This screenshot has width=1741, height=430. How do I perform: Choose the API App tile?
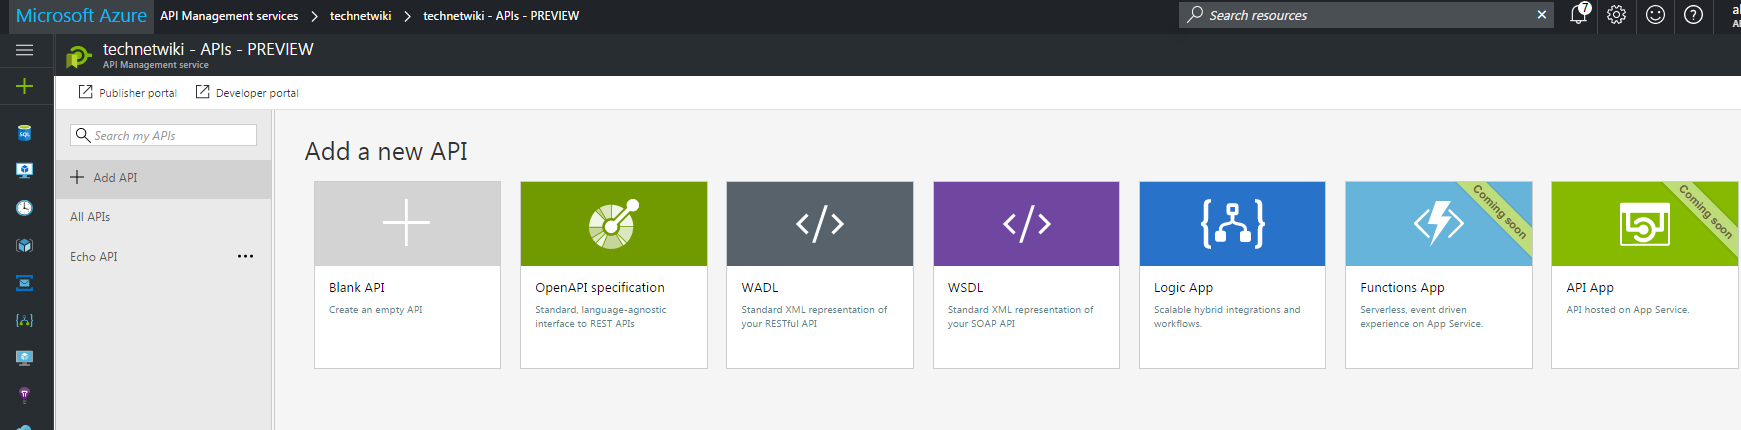point(1645,275)
